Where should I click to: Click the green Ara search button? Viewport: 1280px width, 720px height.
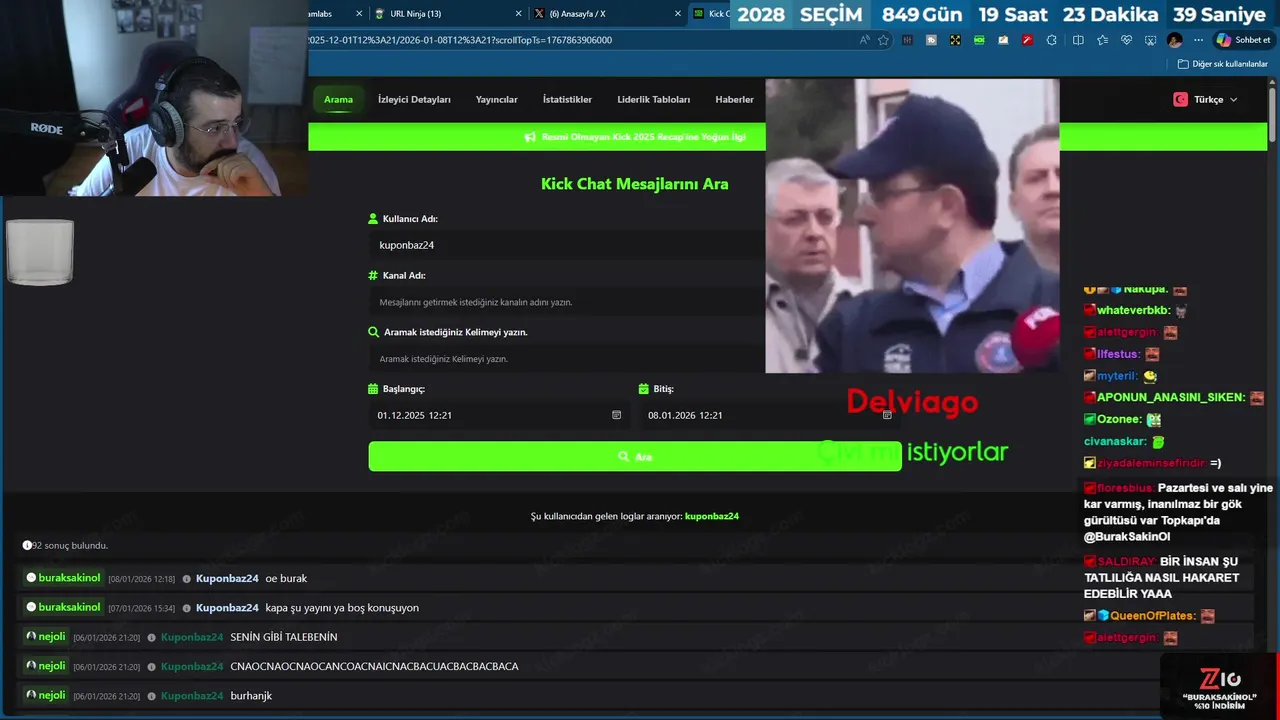click(x=634, y=456)
